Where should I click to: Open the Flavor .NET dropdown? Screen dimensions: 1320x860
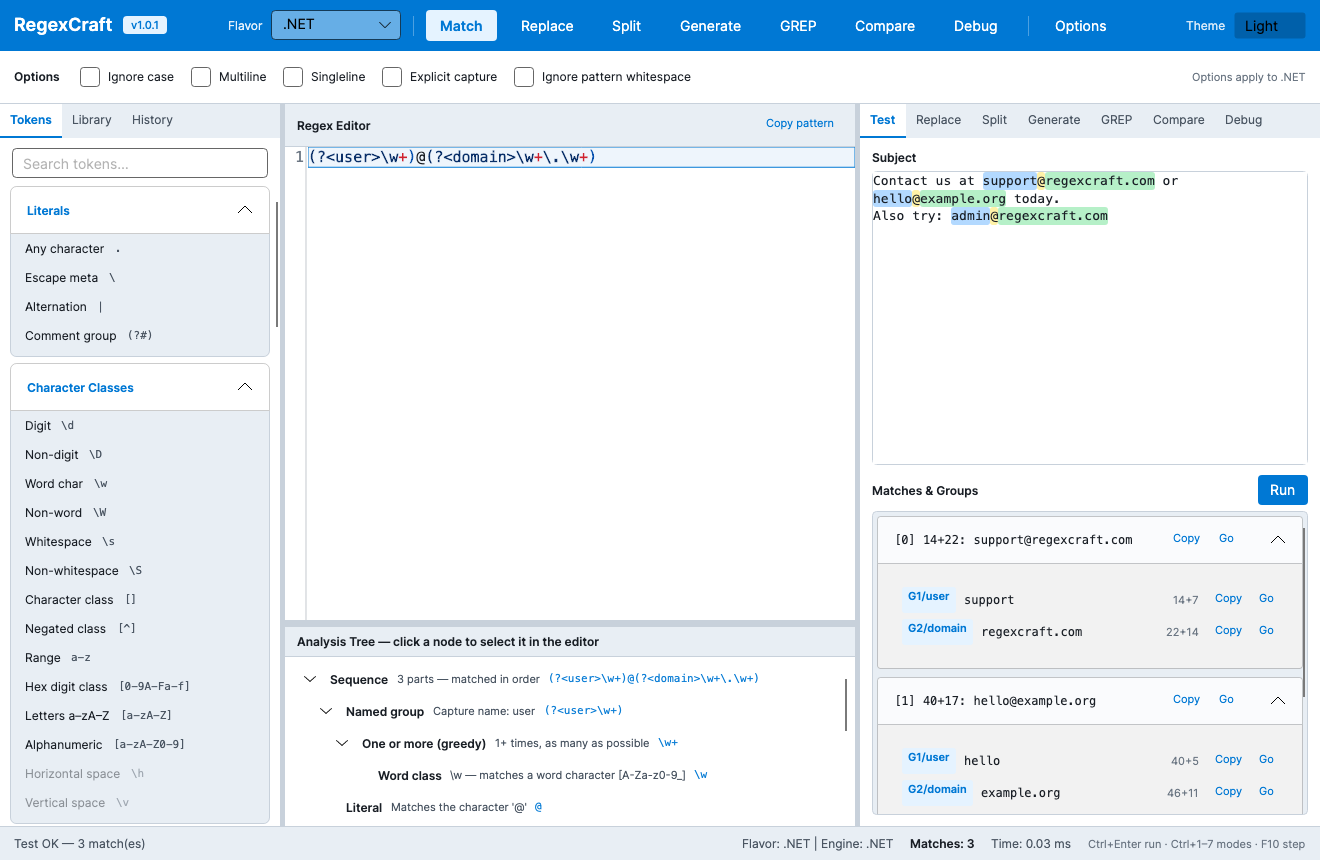point(336,25)
